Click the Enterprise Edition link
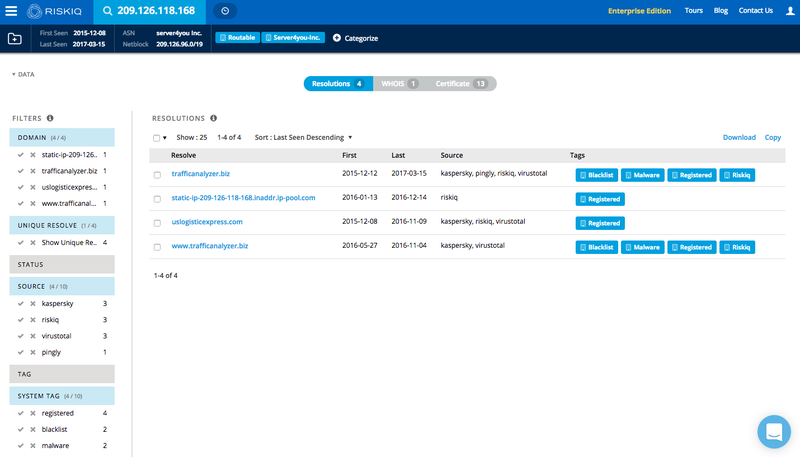The height and width of the screenshot is (457, 800). tap(639, 11)
